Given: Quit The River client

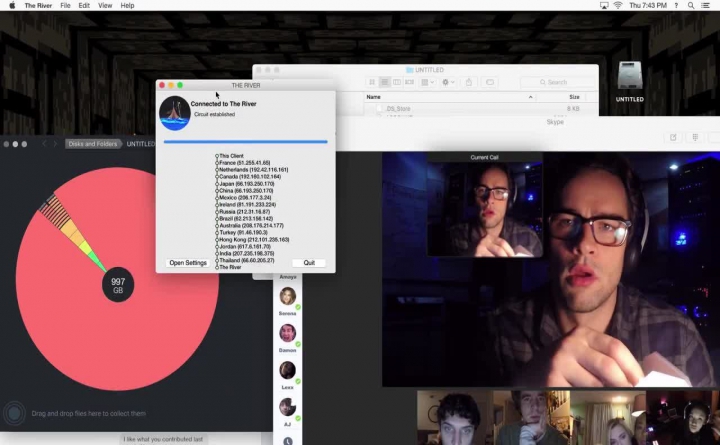Looking at the screenshot, I should (x=309, y=263).
